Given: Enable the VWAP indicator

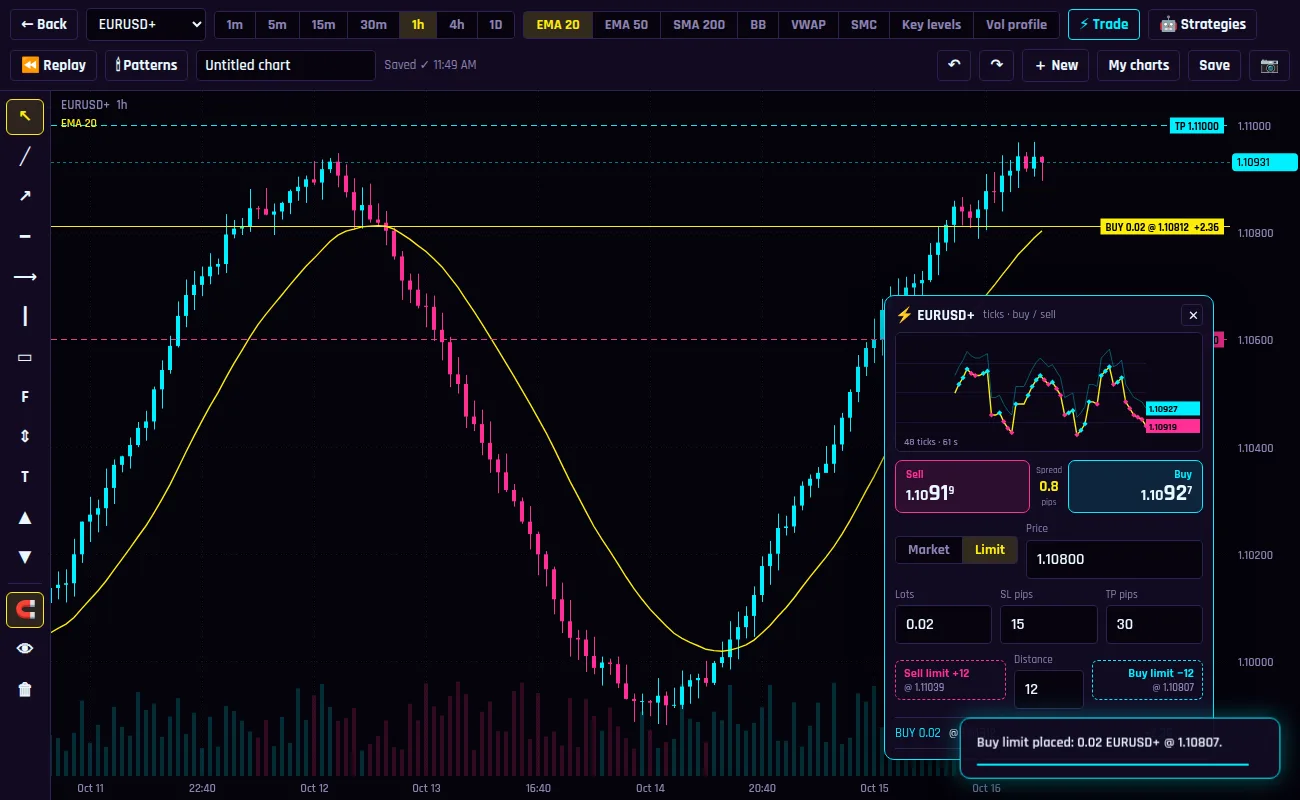Looking at the screenshot, I should [808, 24].
